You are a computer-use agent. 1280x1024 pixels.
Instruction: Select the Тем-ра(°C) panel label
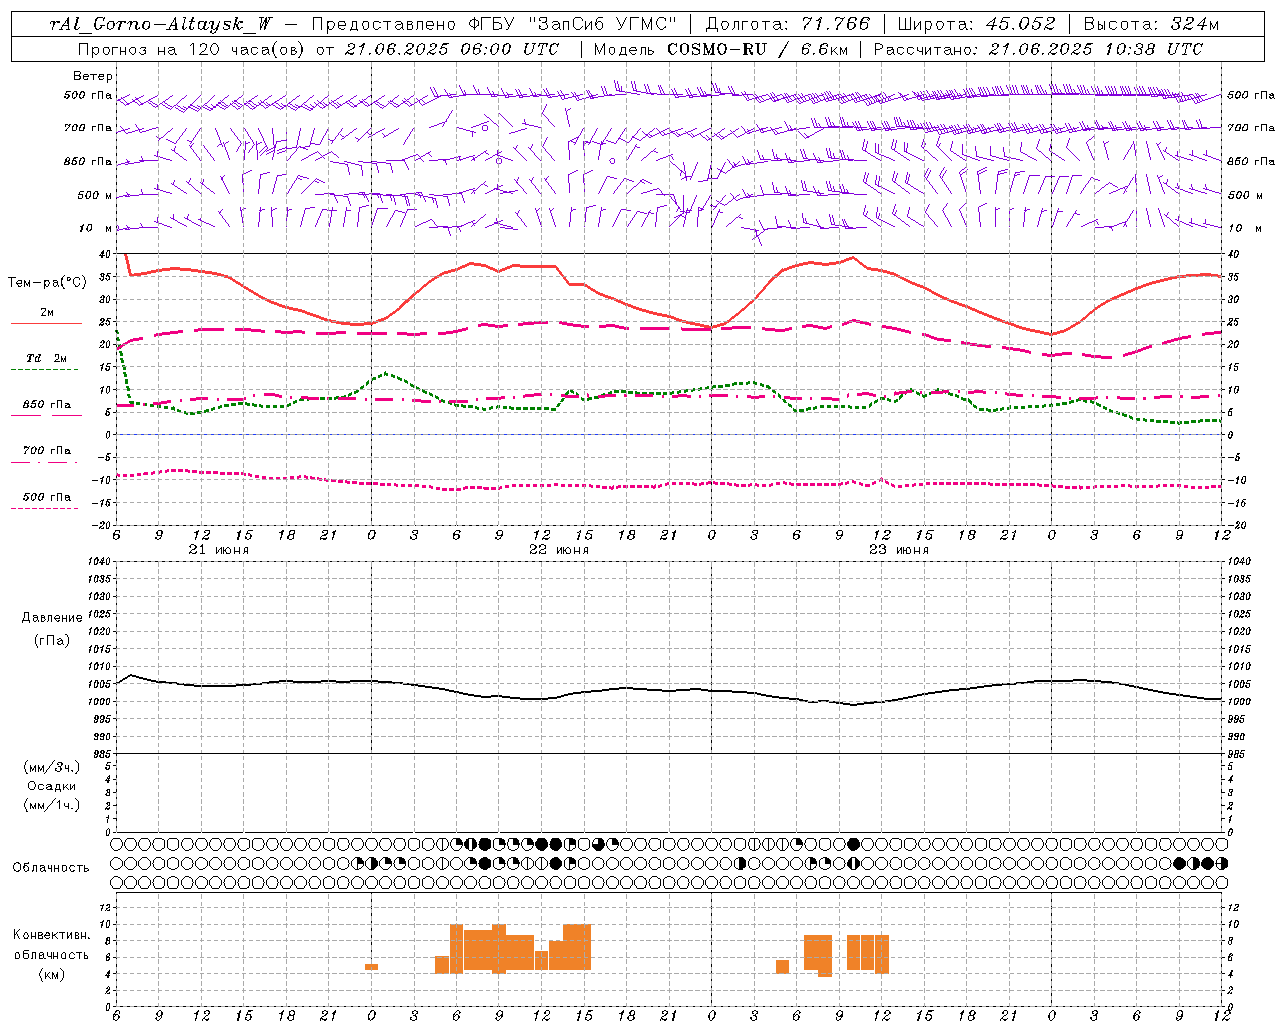point(47,283)
